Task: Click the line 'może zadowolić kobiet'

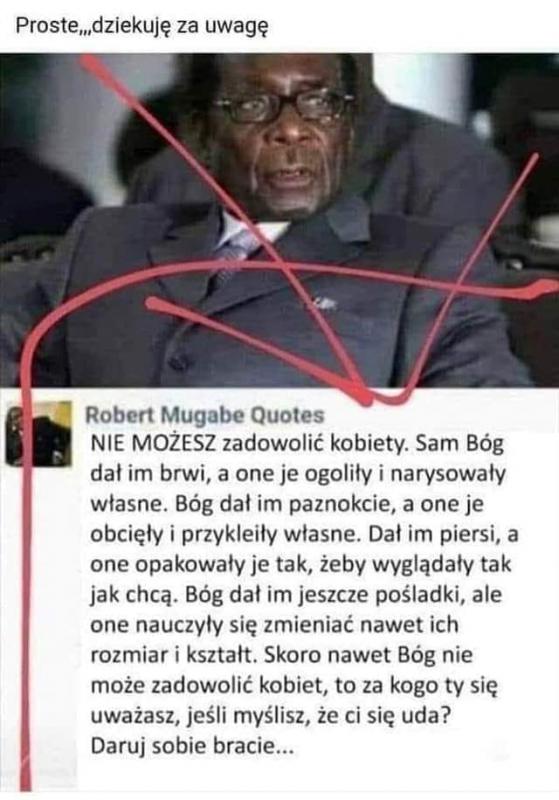Action: (x=294, y=685)
